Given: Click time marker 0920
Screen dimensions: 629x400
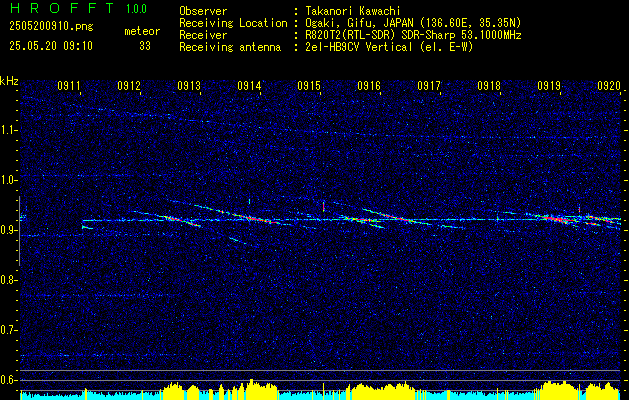Looking at the screenshot, I should tap(609, 85).
